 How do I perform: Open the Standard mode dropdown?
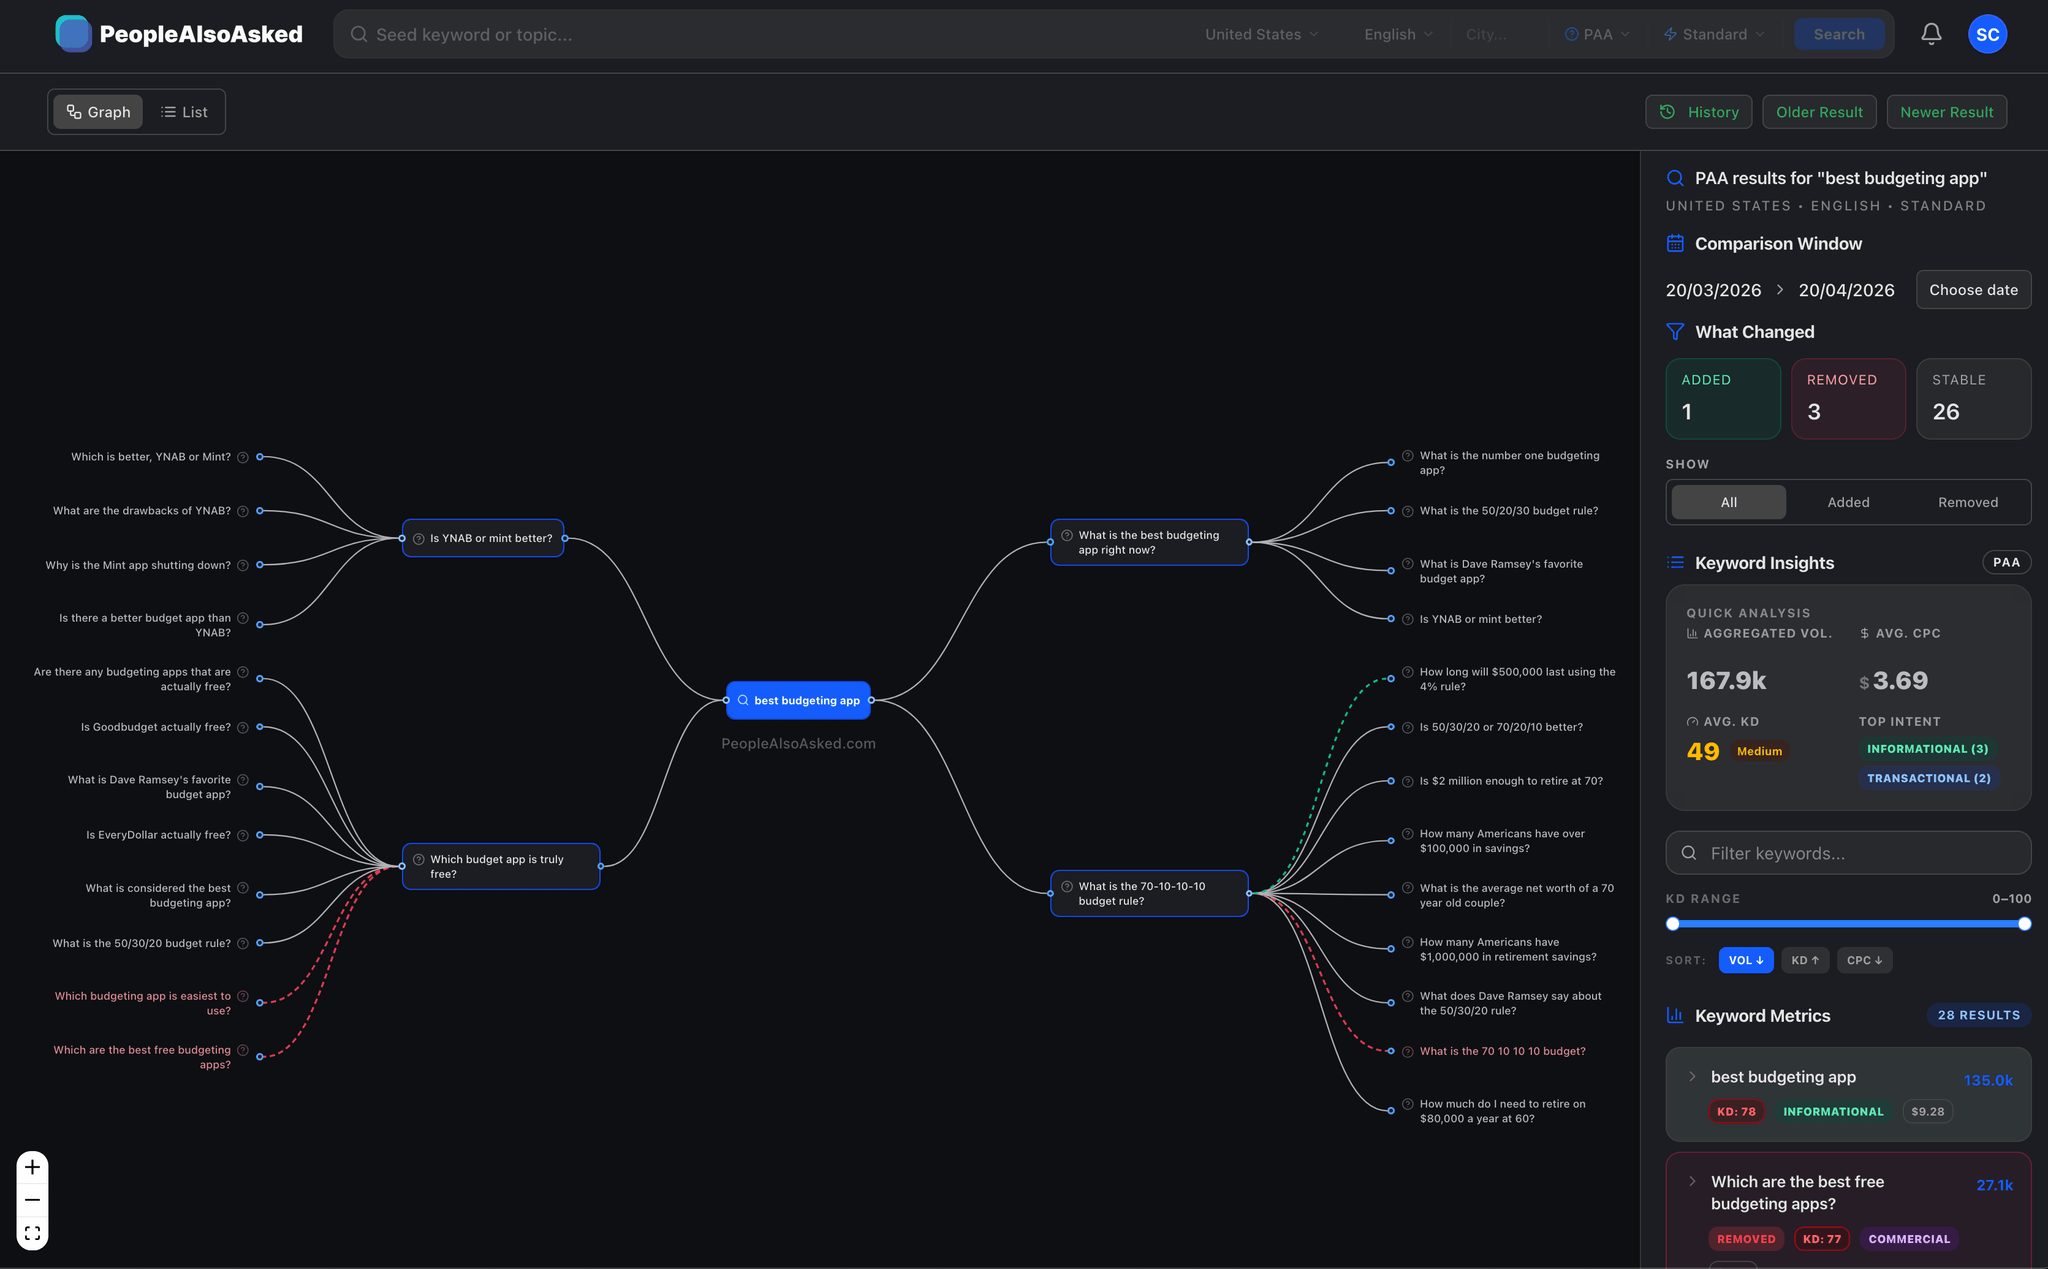pos(1714,34)
